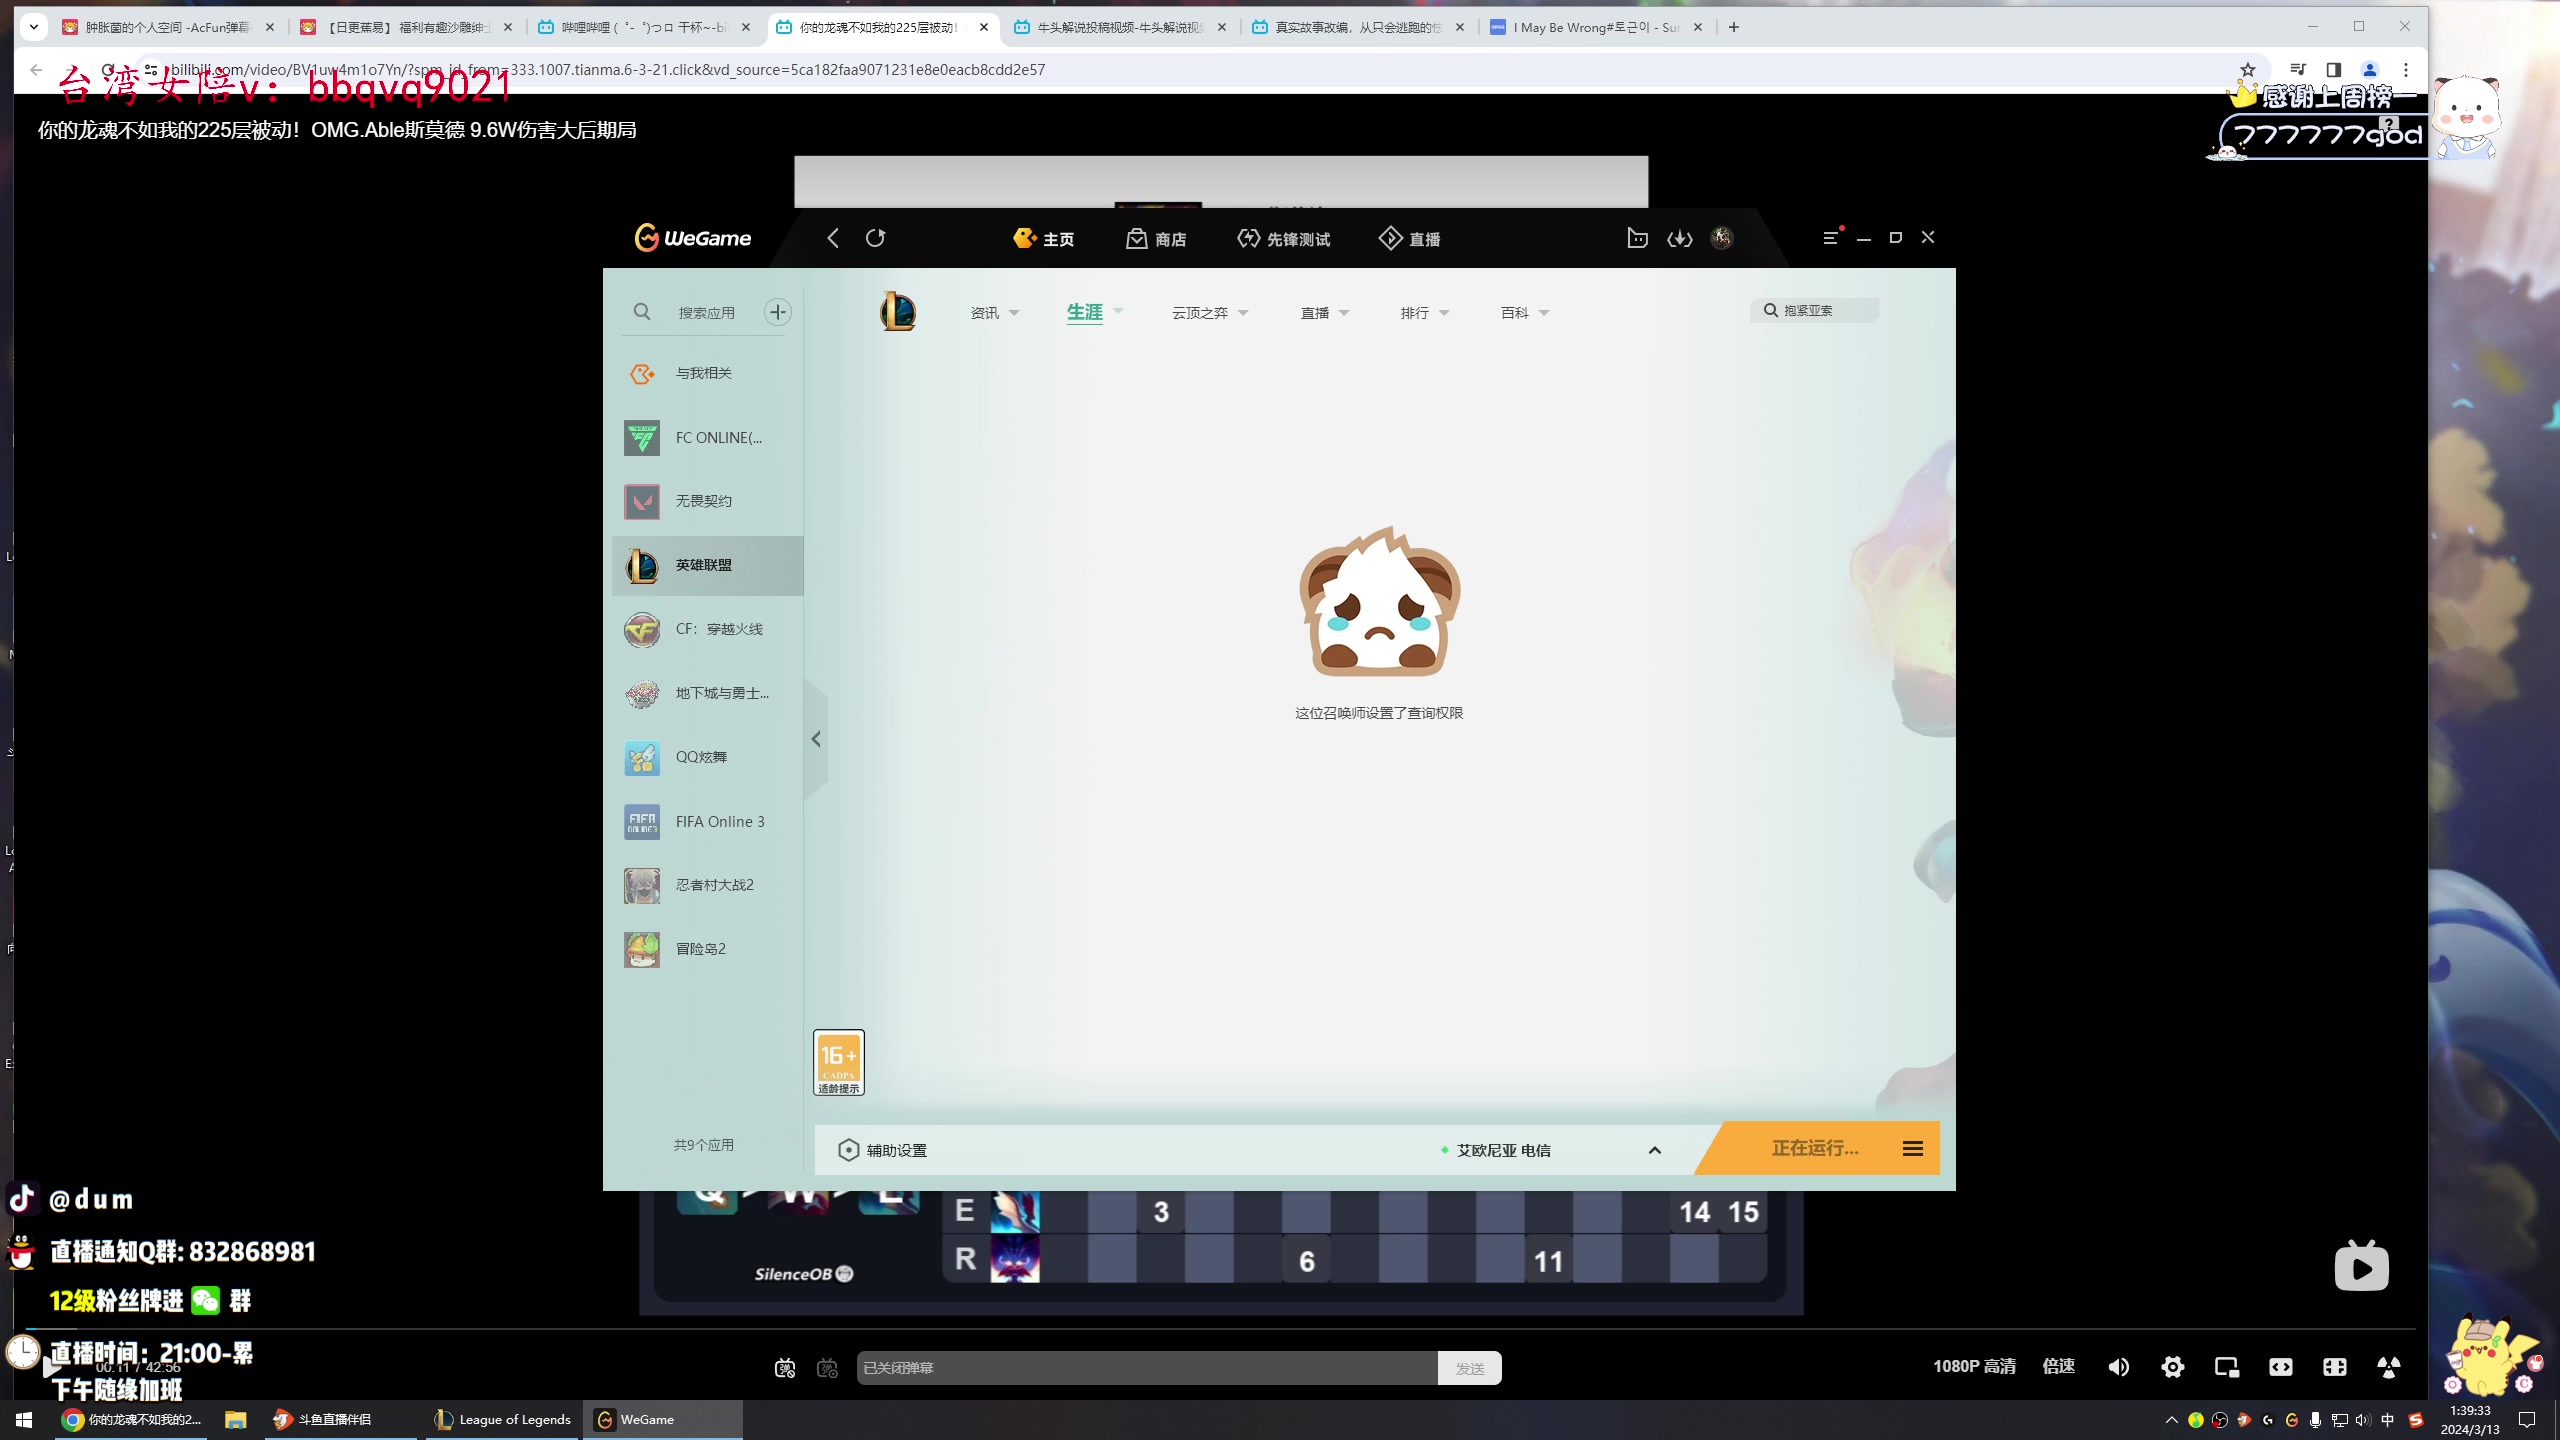The image size is (2560, 1440).
Task: Open 斗鱼直播伴侣 from the taskbar
Action: tap(340, 1420)
